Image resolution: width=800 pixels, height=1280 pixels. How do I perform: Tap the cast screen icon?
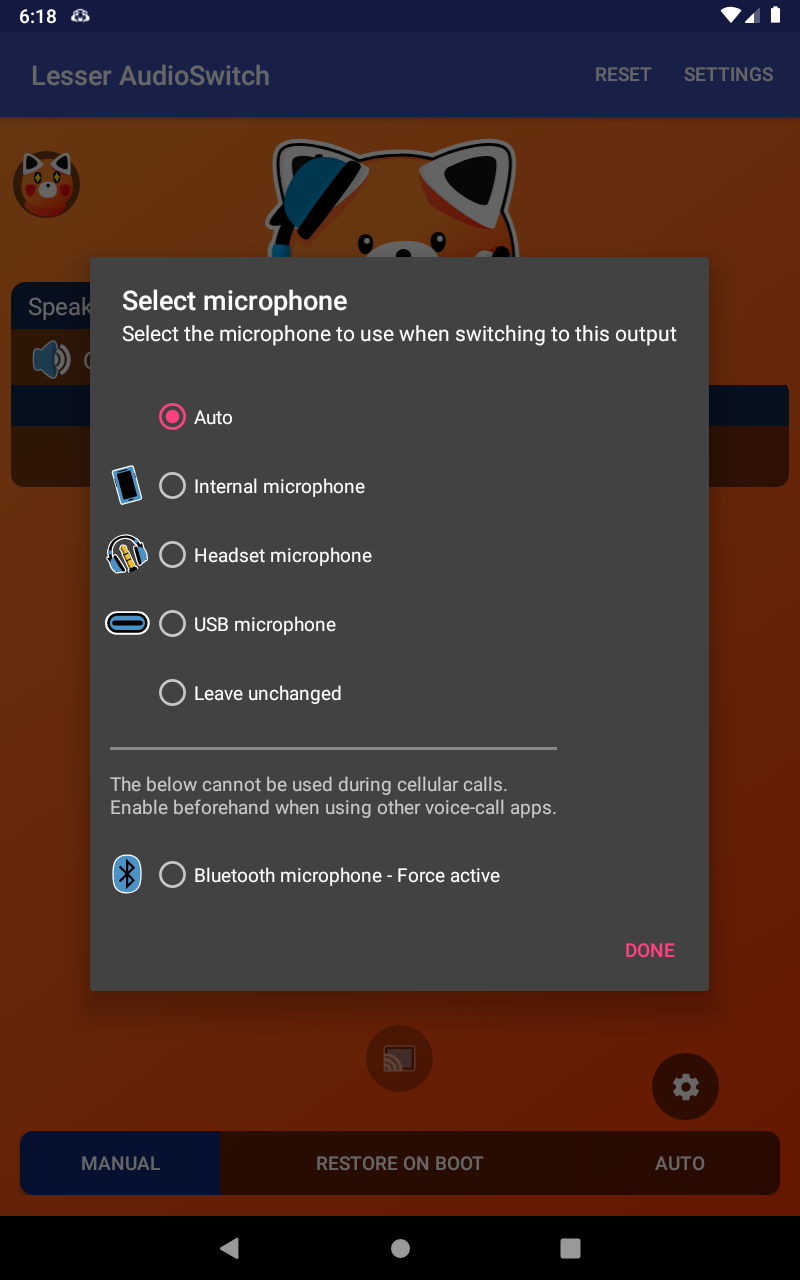tap(399, 1057)
